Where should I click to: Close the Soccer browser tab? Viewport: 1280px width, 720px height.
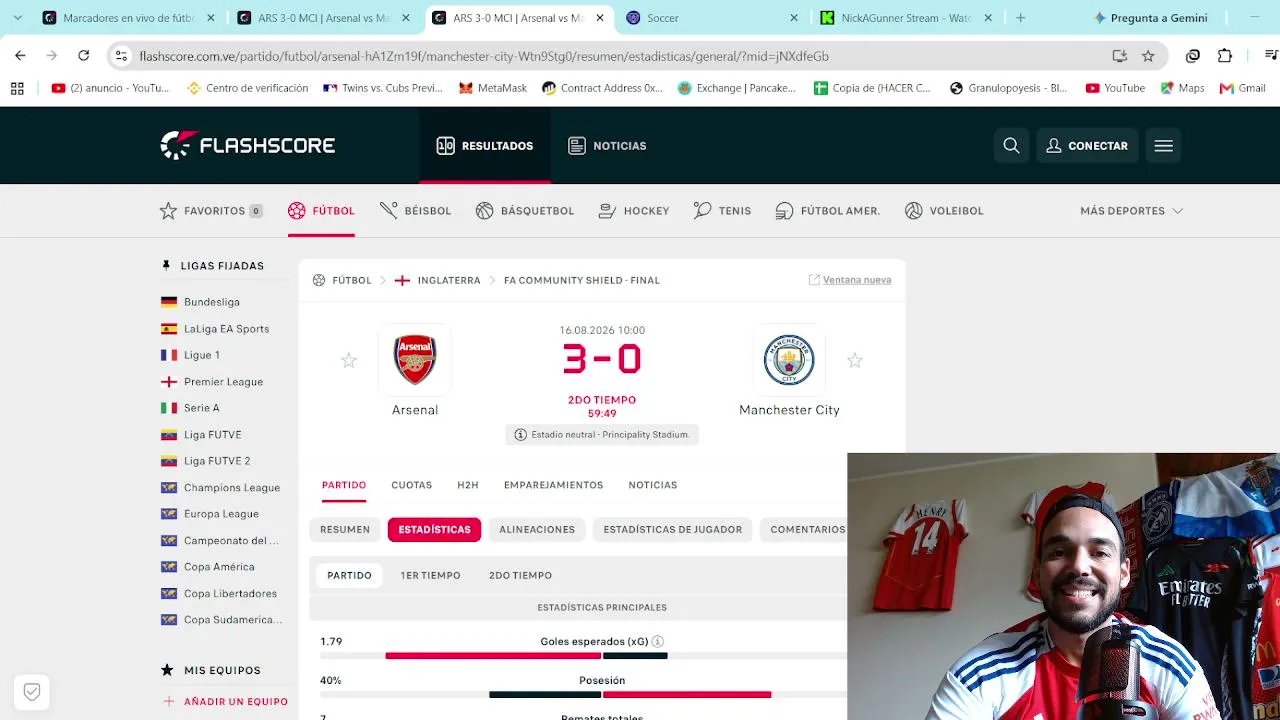click(794, 18)
